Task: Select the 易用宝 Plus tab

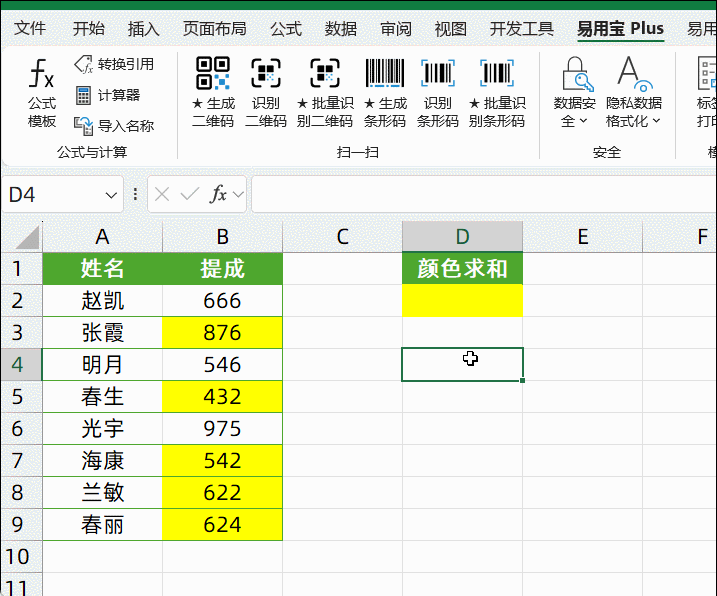Action: click(620, 28)
